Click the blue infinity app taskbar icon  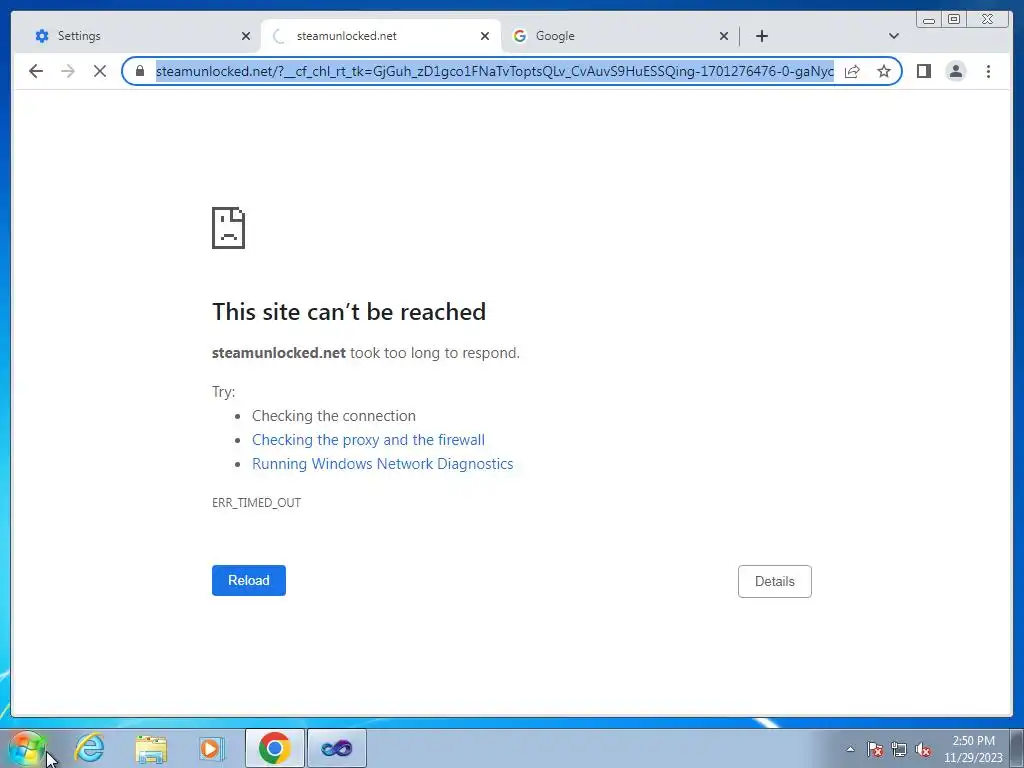click(x=336, y=748)
